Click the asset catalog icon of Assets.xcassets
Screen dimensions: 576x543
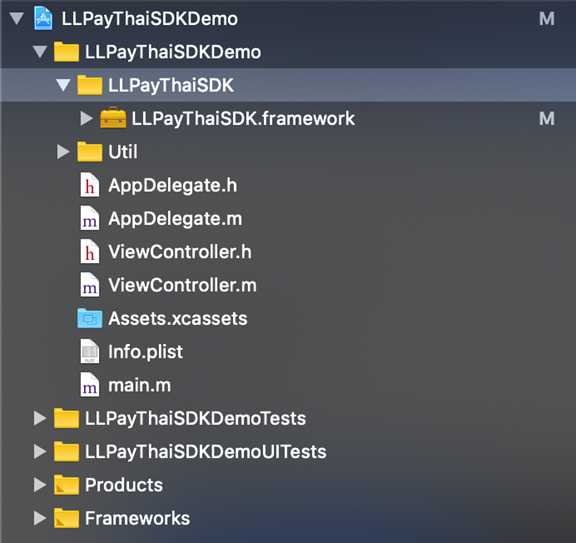click(x=90, y=318)
